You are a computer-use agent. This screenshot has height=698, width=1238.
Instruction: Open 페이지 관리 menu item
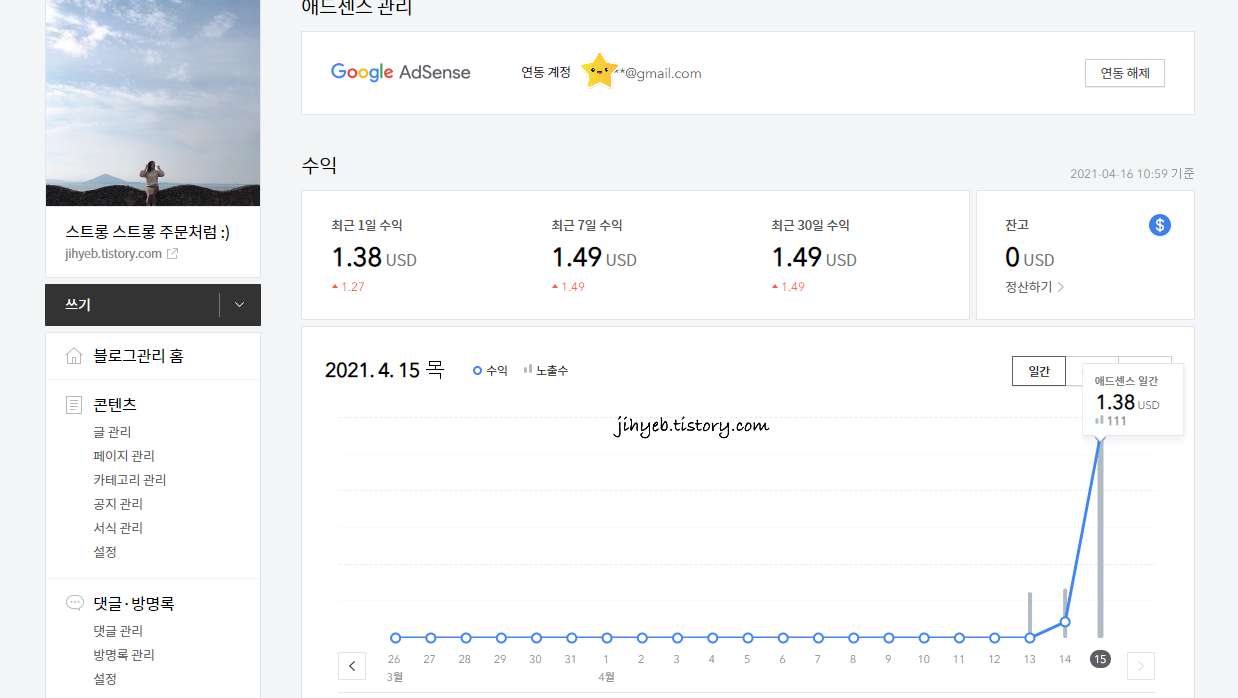click(x=124, y=456)
